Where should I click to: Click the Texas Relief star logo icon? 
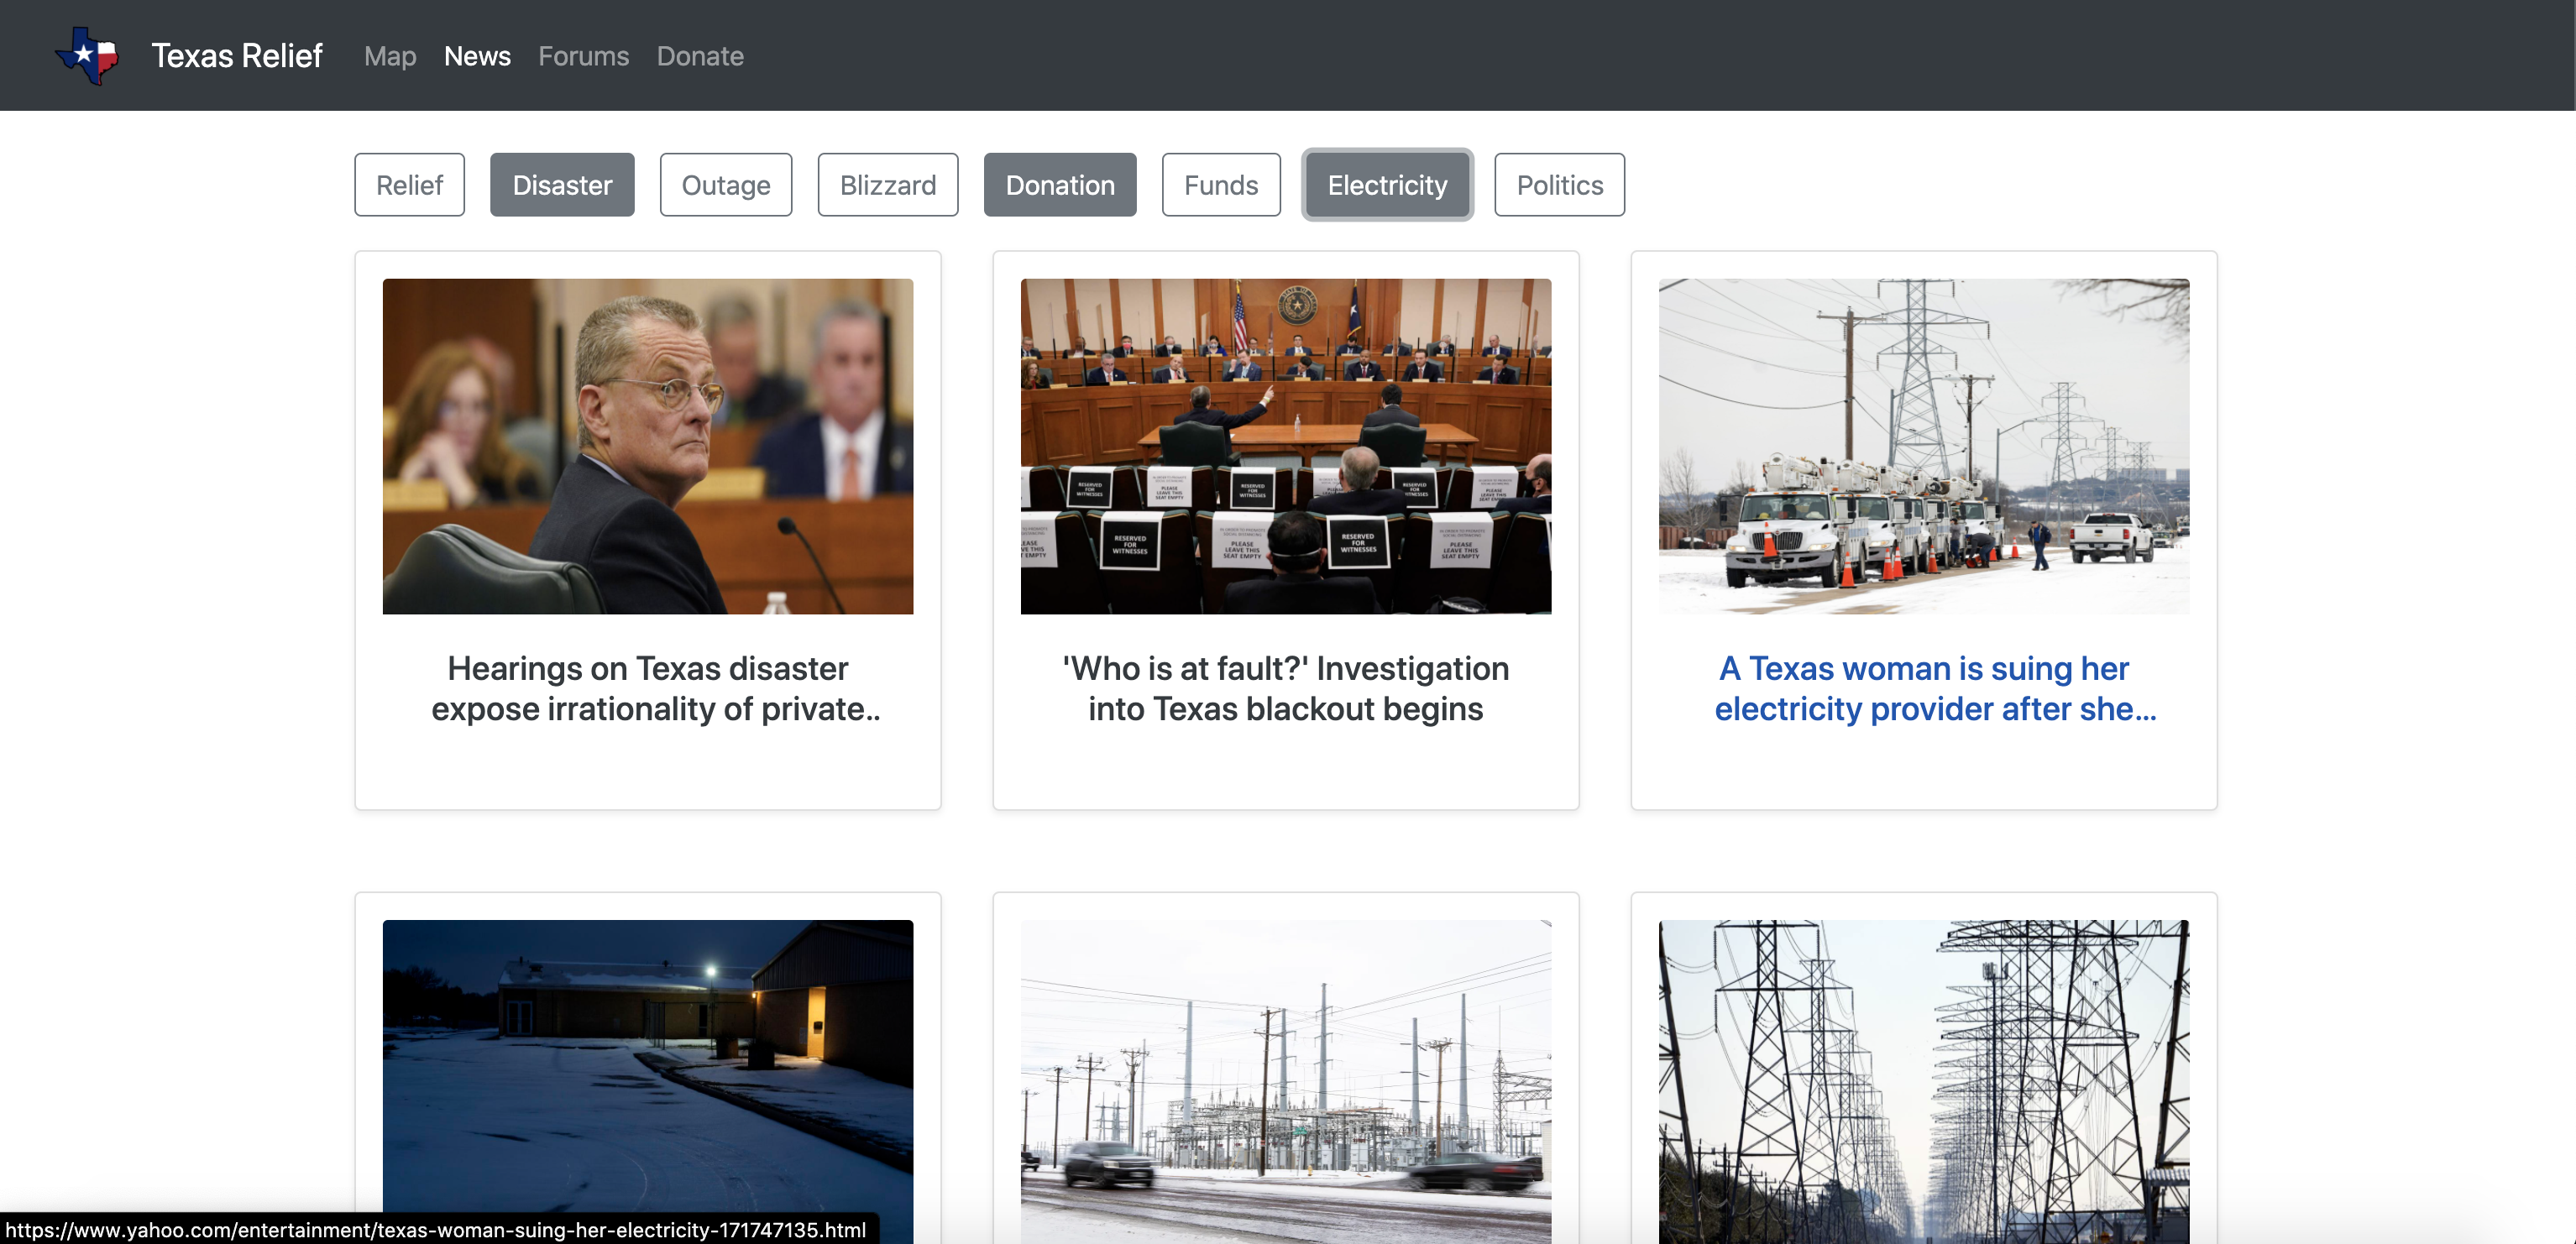[x=88, y=55]
